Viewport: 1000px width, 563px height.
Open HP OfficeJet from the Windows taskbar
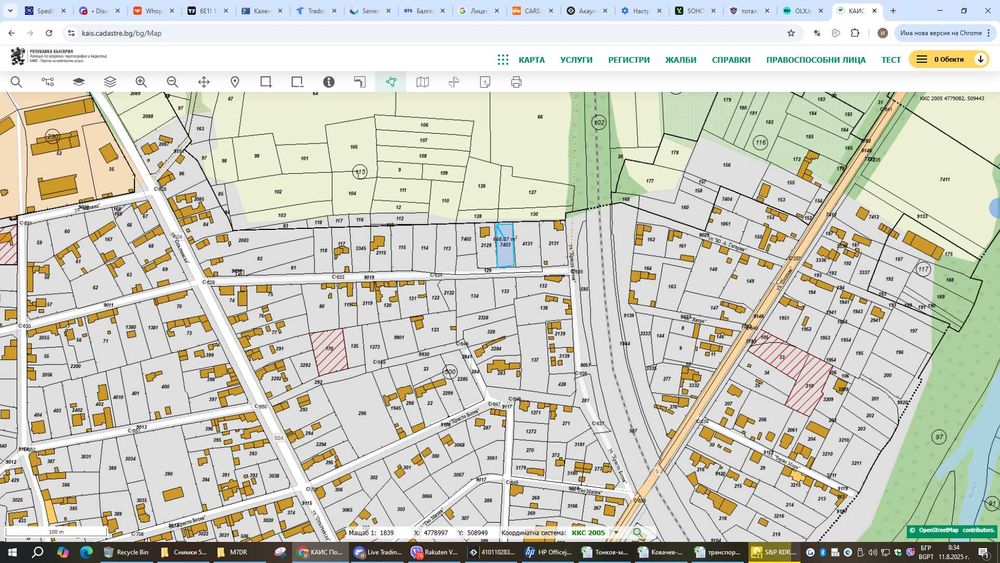tap(547, 552)
